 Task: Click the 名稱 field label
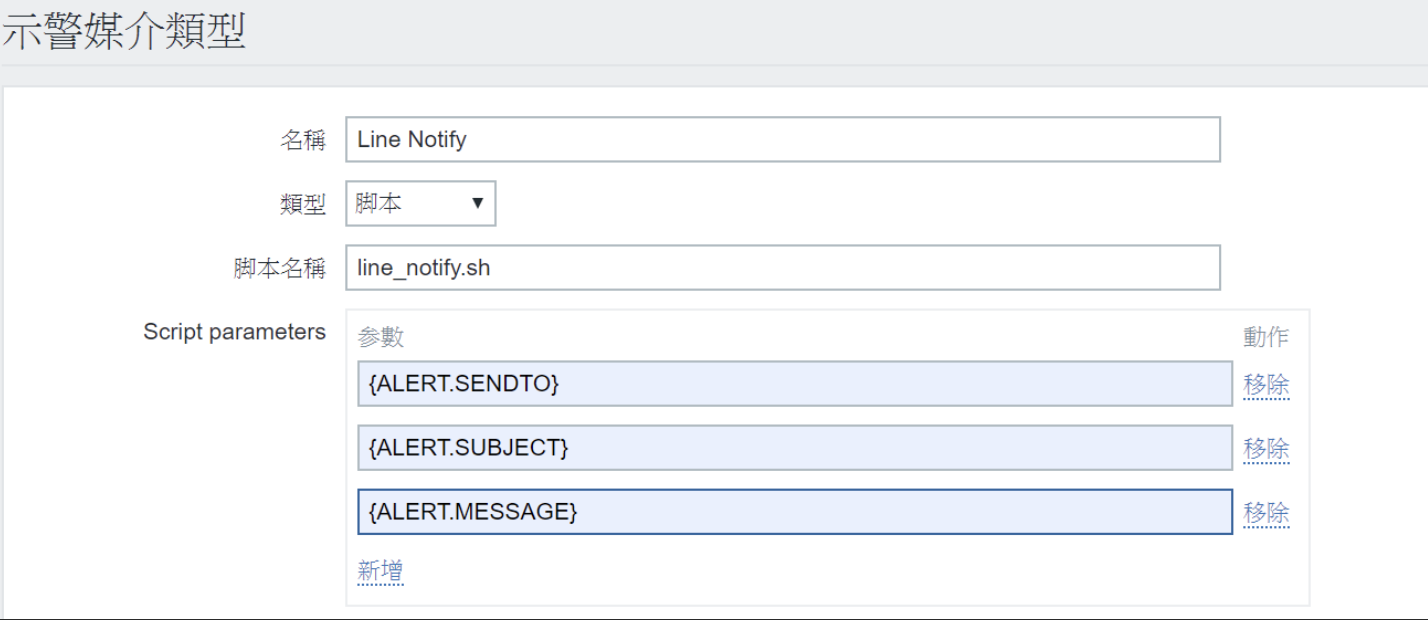302,140
